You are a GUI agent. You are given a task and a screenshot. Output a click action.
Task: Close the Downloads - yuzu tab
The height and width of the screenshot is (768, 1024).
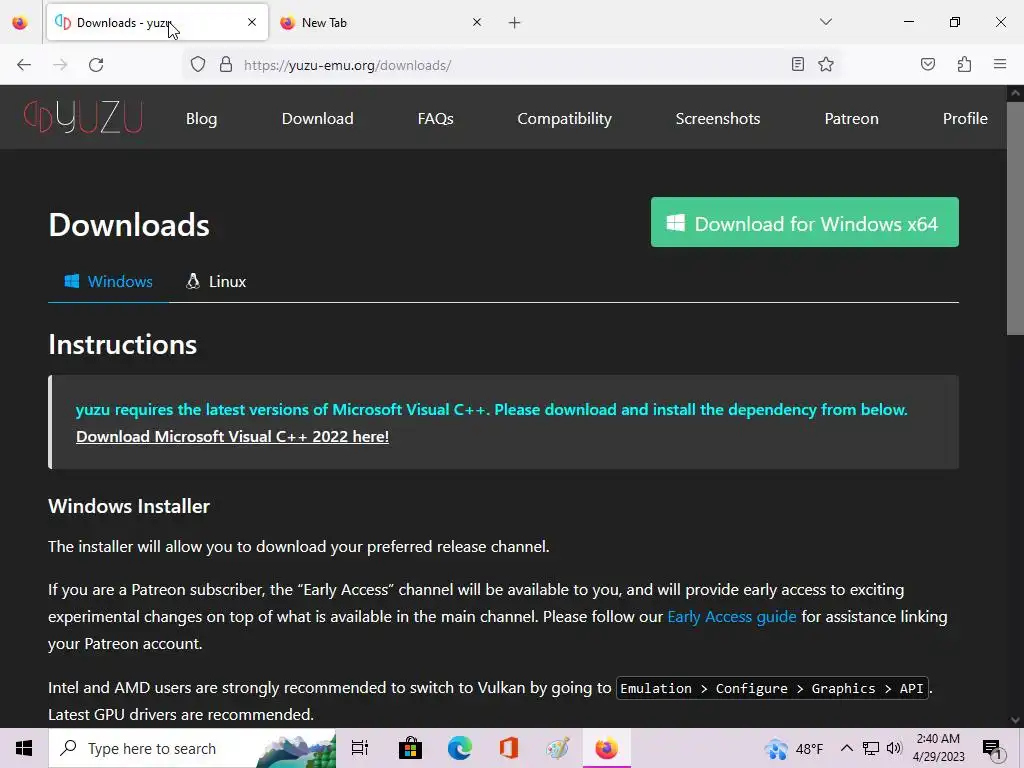click(252, 22)
